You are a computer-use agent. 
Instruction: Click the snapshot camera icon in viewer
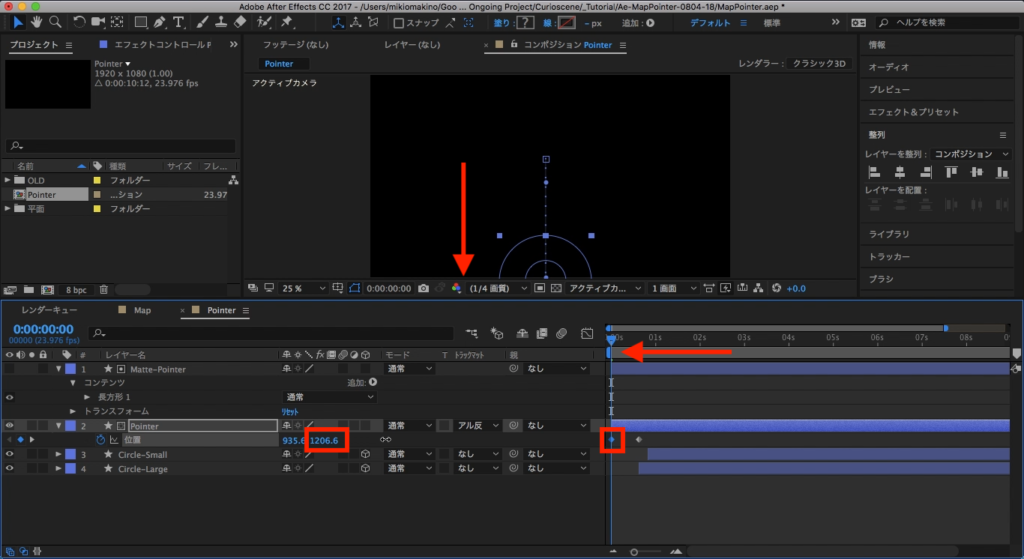click(x=424, y=288)
